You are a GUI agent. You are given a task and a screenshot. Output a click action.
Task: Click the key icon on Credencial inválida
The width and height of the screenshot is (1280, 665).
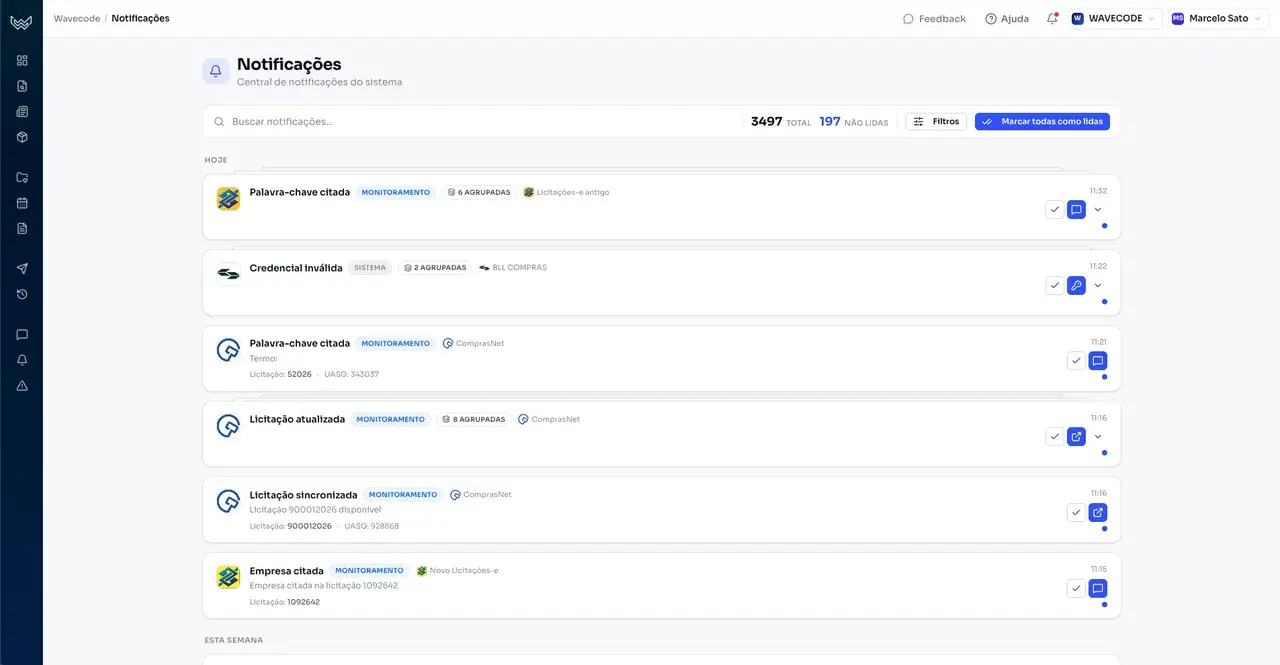[1076, 285]
